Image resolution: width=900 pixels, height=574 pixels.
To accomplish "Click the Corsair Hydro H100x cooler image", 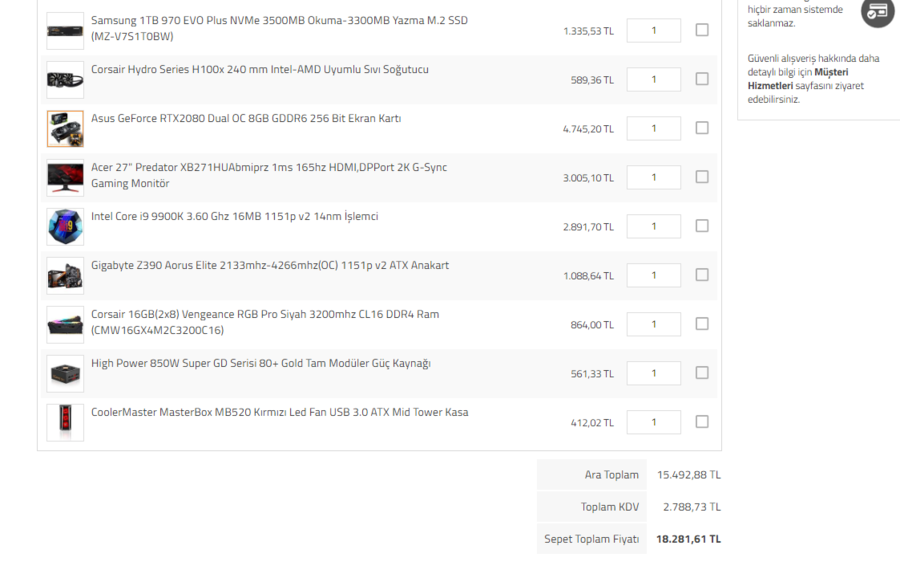I will (65, 79).
